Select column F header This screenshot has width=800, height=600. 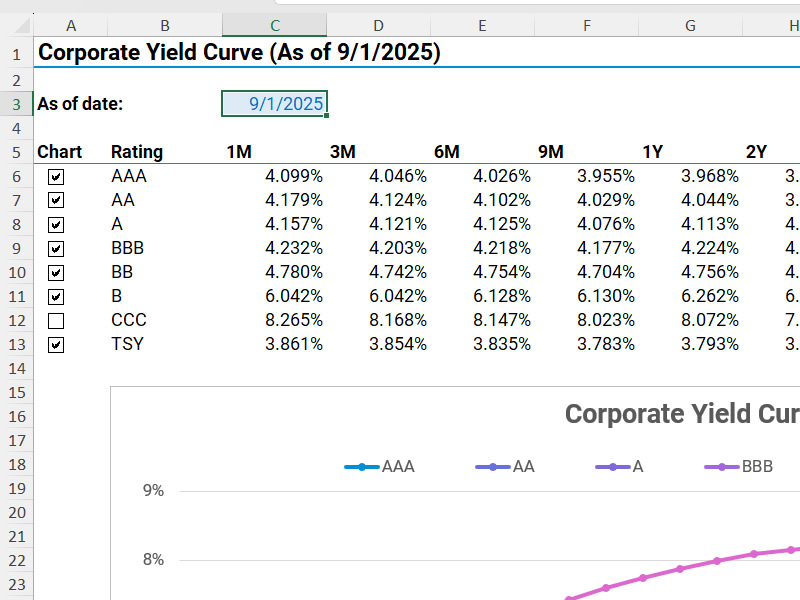pos(586,25)
